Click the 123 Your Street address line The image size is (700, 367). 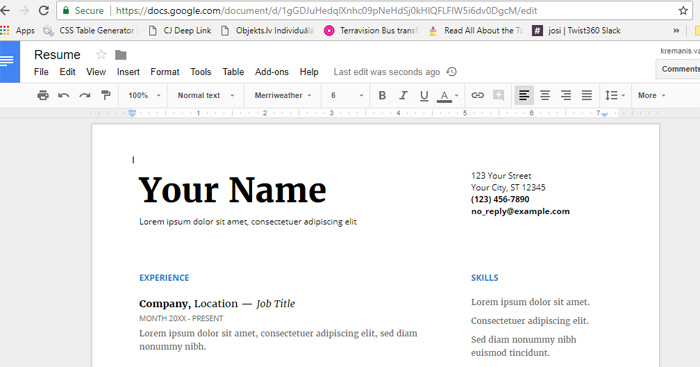click(501, 175)
